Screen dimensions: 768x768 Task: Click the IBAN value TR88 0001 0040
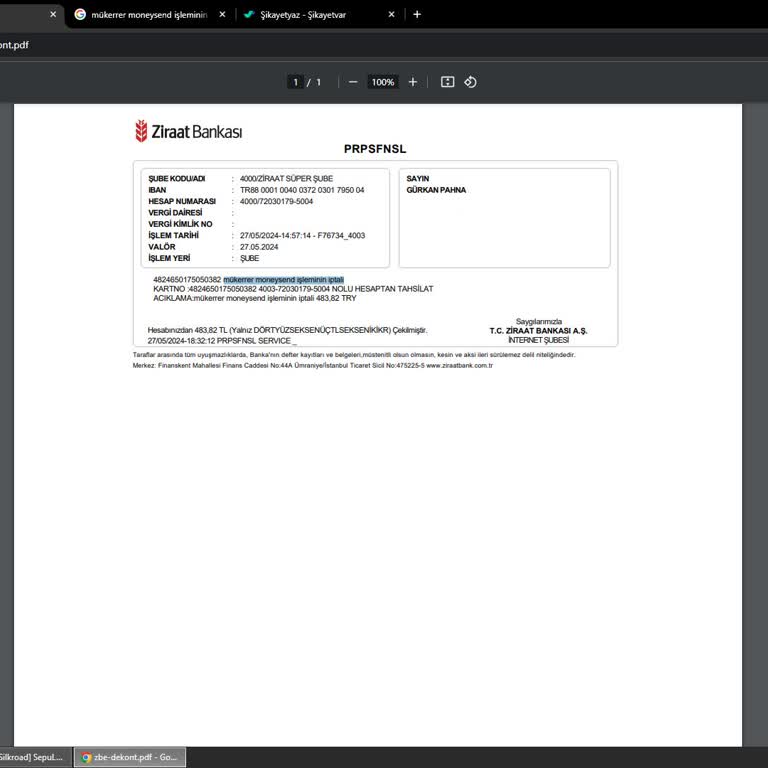(302, 190)
